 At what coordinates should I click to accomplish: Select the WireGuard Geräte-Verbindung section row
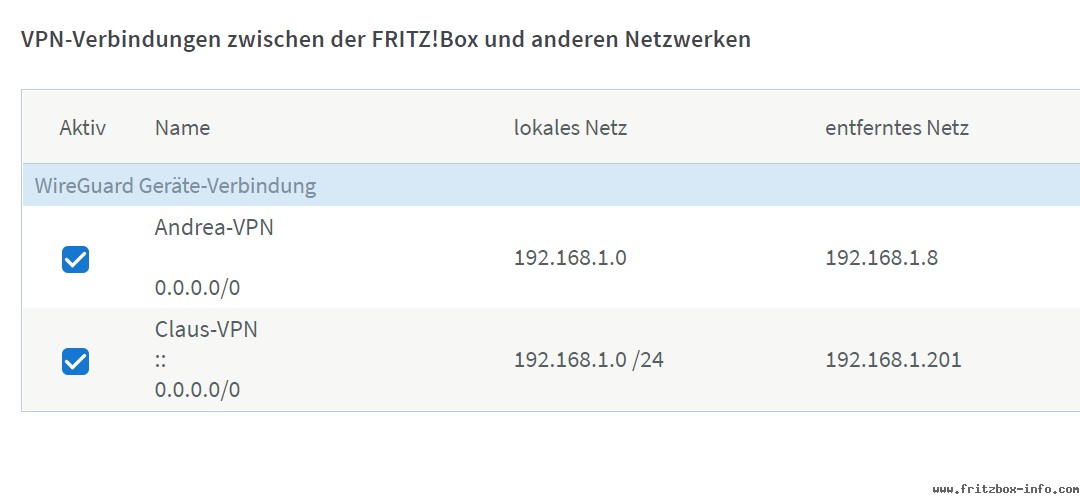coord(551,185)
